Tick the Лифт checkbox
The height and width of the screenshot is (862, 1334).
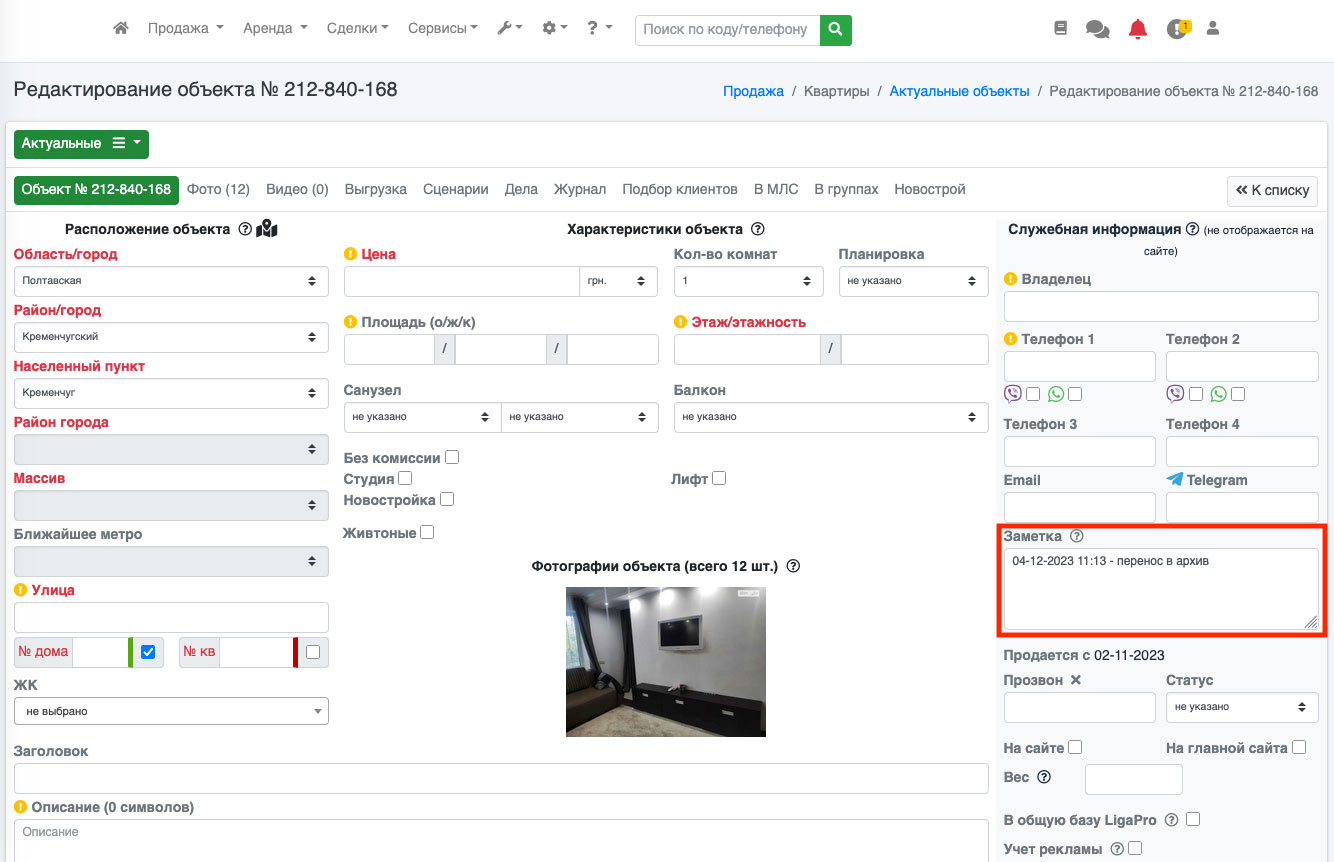click(x=719, y=478)
